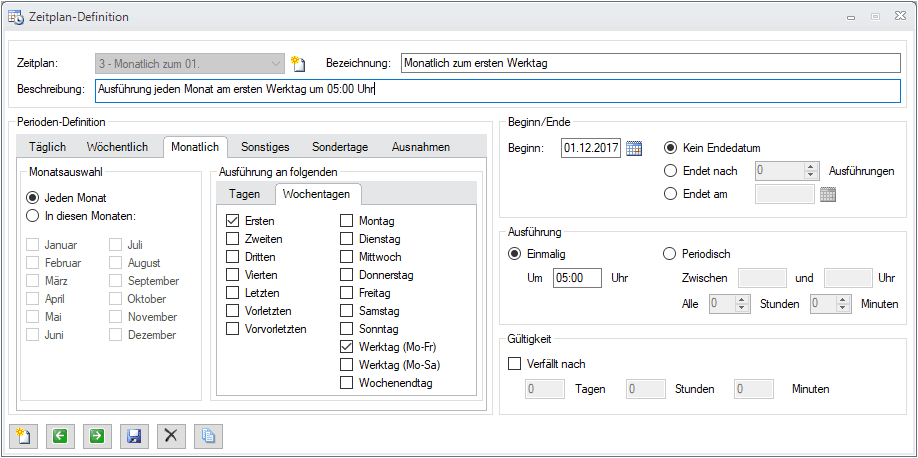Go to next schedule with right arrow
Image resolution: width=918 pixels, height=458 pixels.
(96, 435)
